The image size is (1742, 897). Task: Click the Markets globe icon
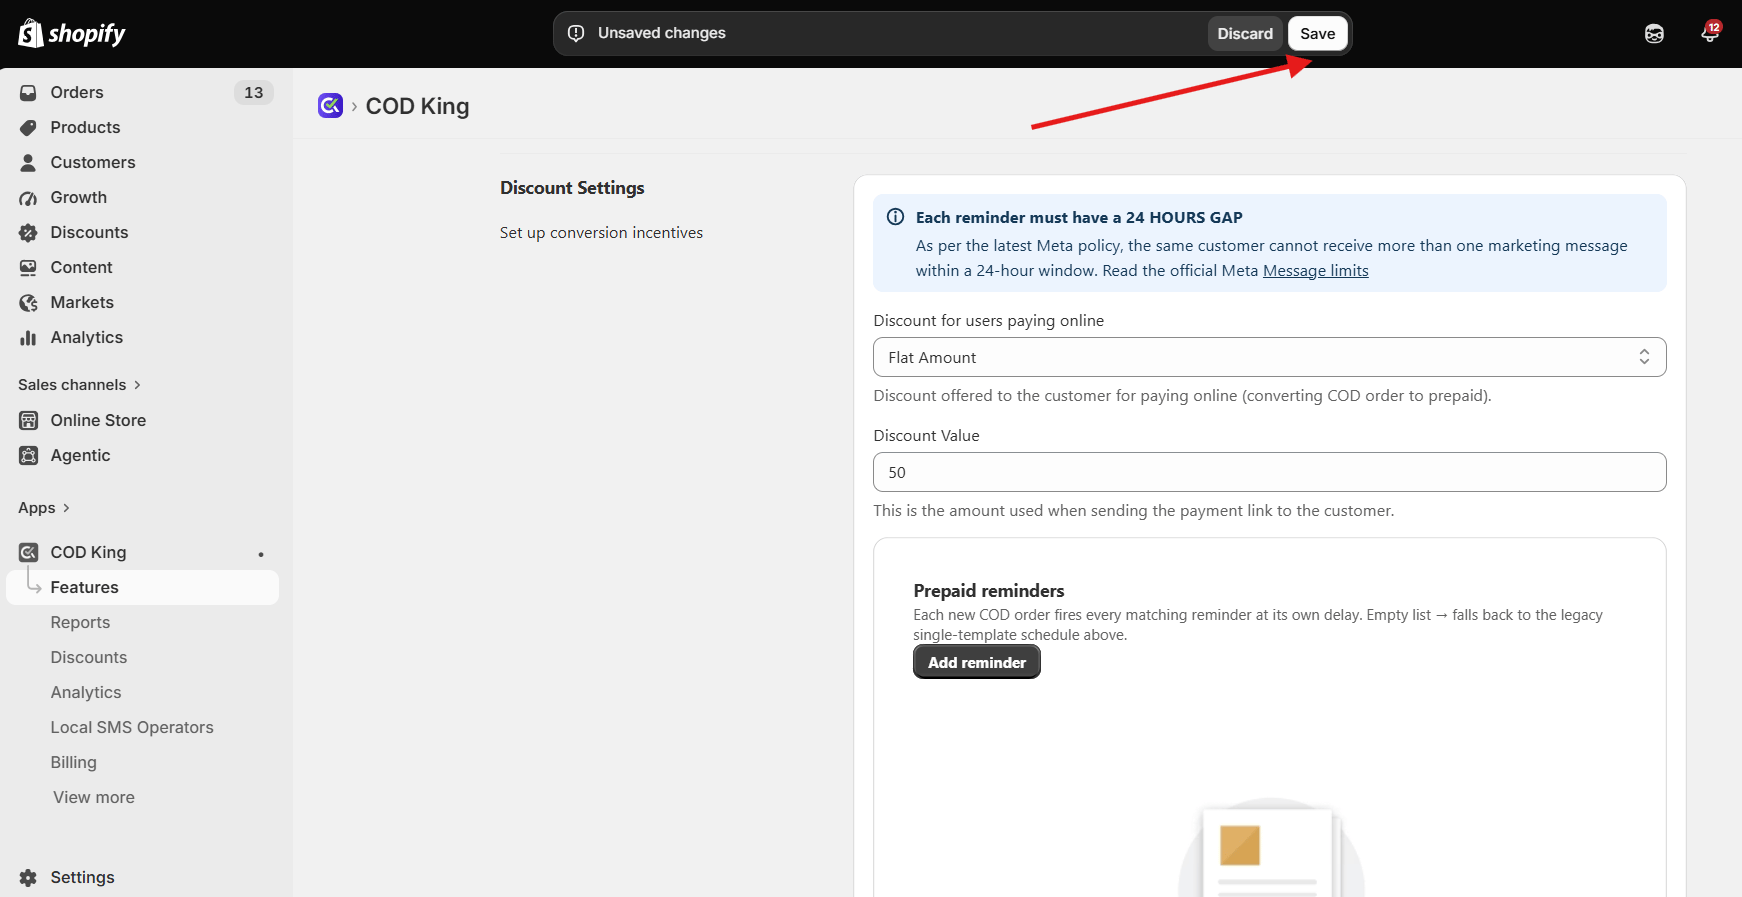point(28,302)
